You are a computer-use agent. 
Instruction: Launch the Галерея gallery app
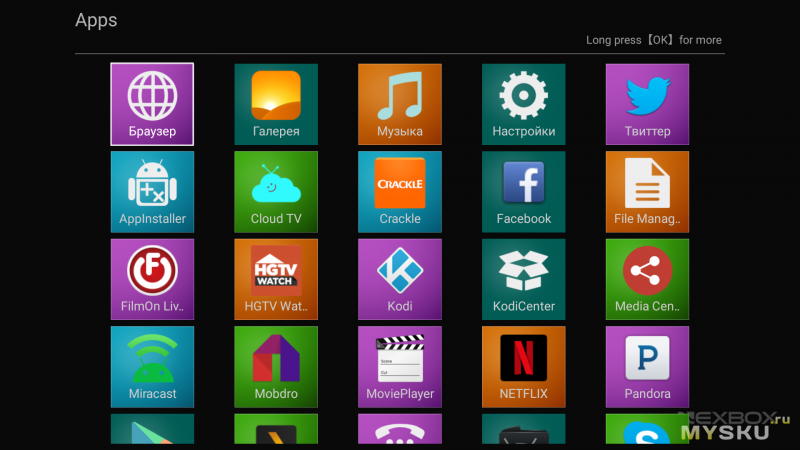(276, 104)
